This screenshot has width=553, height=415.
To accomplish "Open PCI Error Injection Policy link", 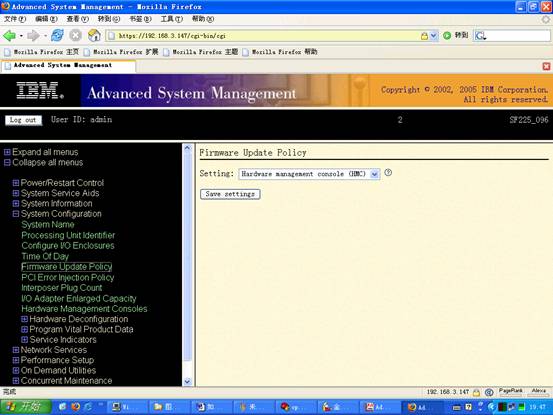I will tap(68, 277).
